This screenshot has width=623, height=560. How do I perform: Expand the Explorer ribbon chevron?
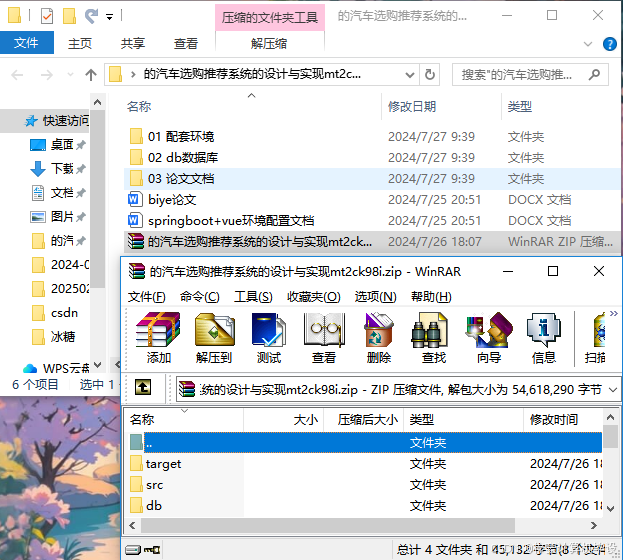[588, 44]
